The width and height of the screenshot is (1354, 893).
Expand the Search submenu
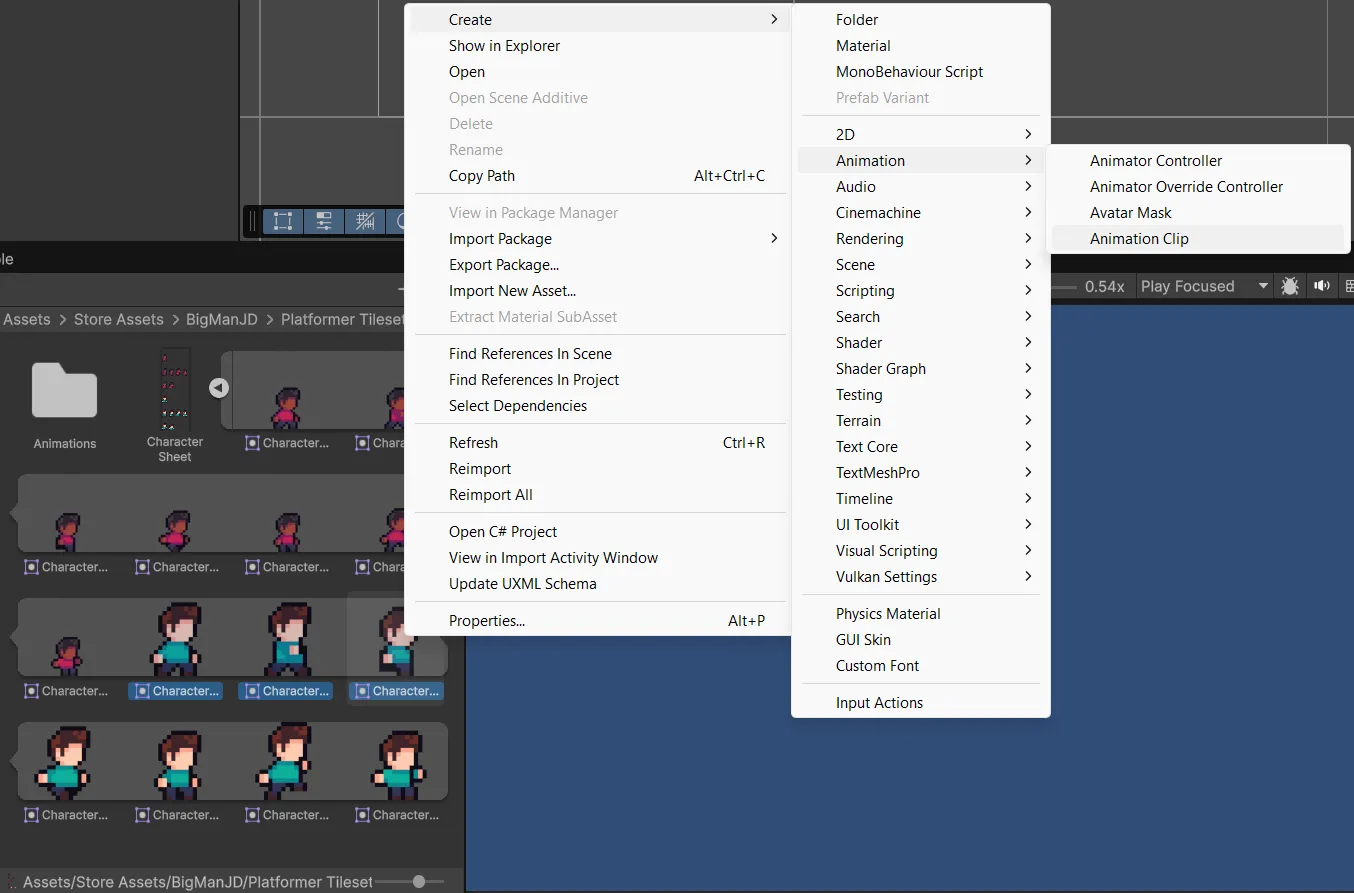[x=920, y=317]
